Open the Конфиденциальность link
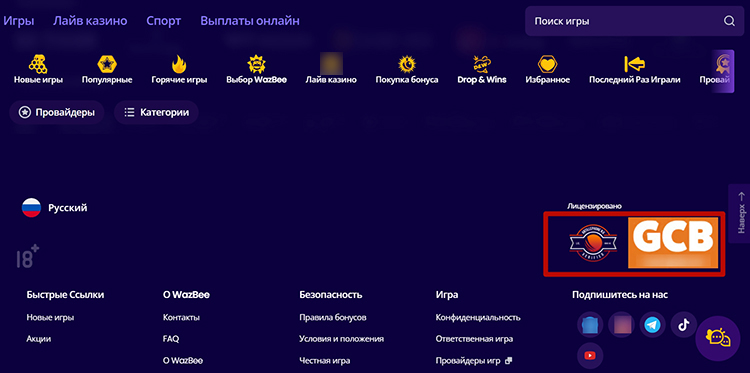 pos(478,318)
